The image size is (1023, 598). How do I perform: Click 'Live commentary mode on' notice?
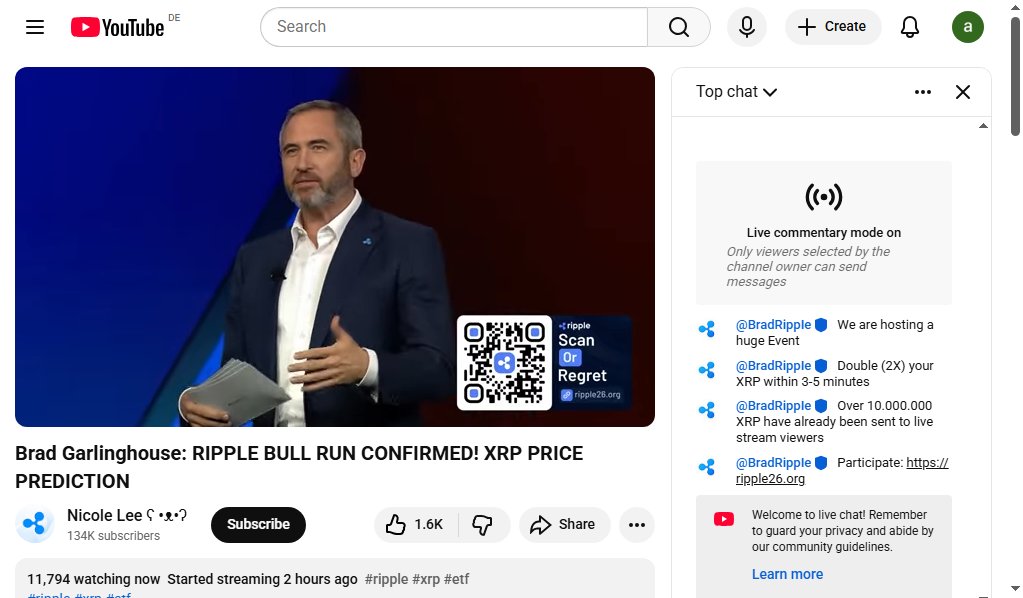[823, 233]
